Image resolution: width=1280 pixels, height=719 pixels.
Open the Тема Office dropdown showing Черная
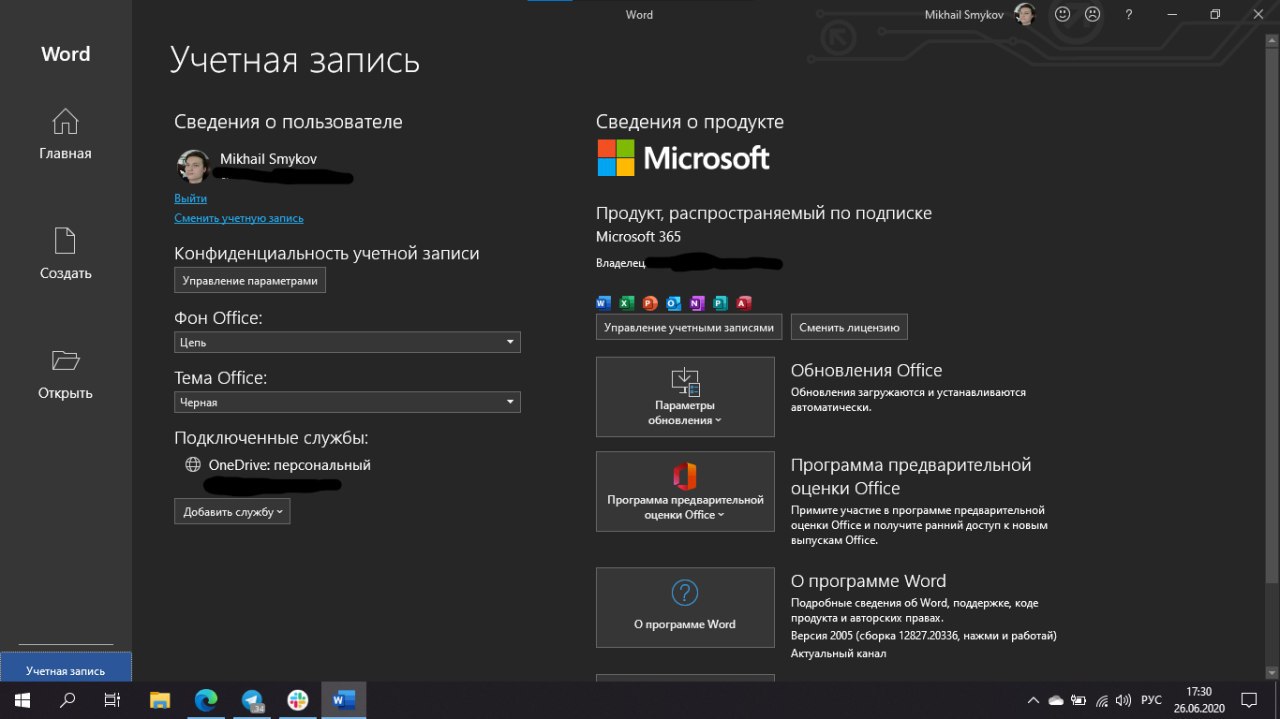(347, 402)
